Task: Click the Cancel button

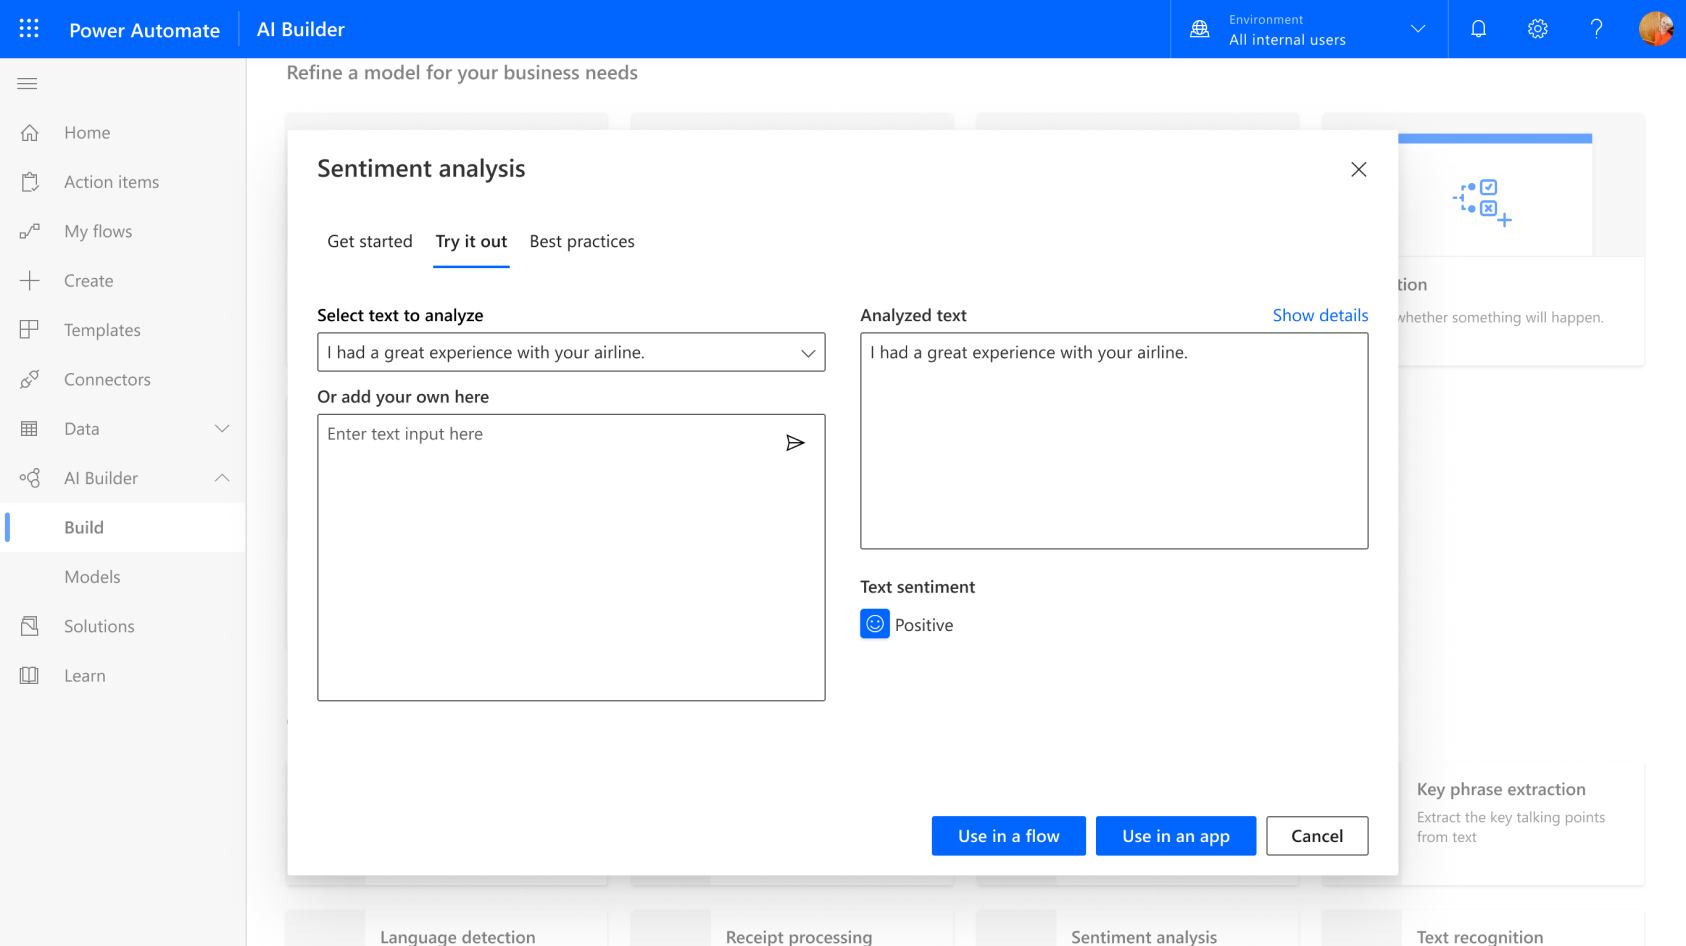Action: tap(1317, 836)
